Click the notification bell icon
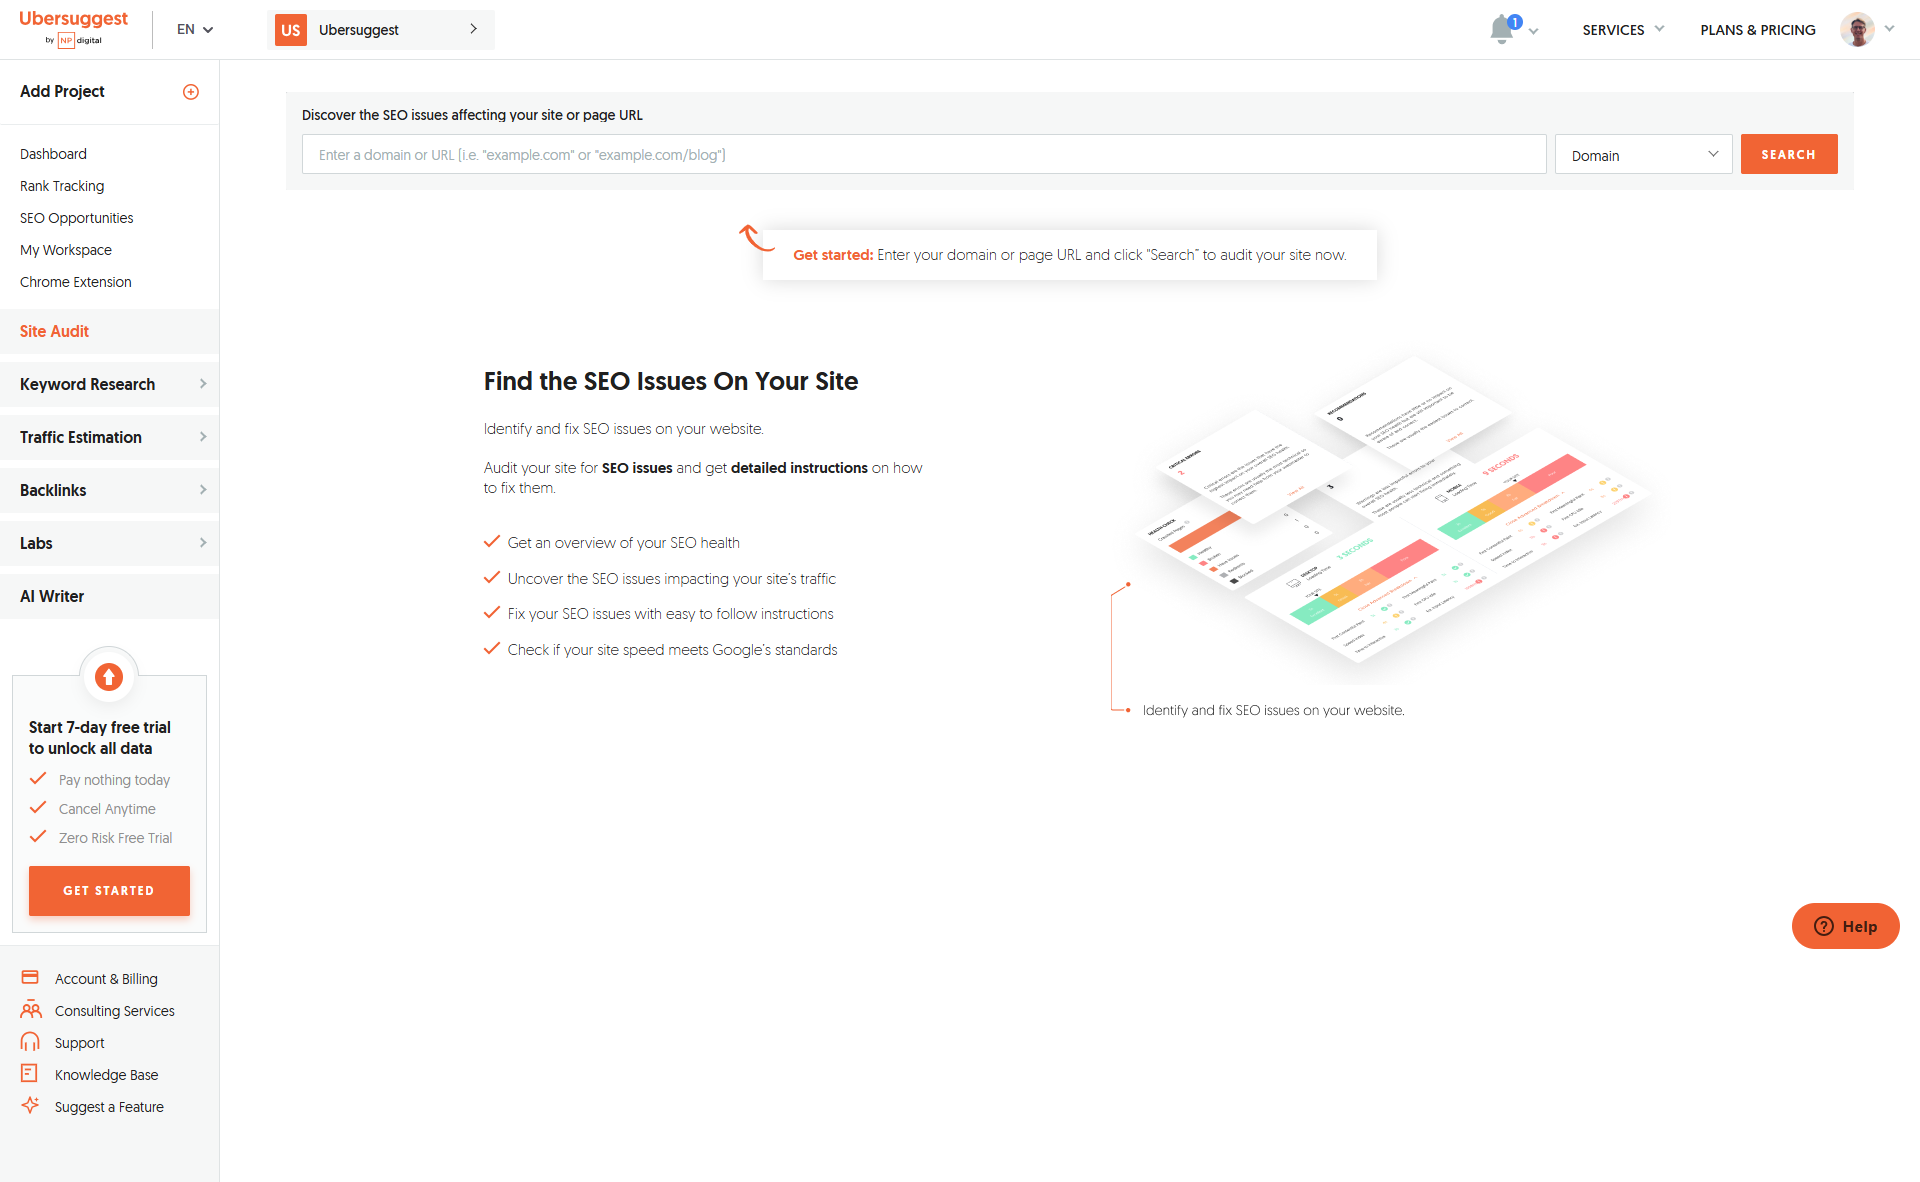This screenshot has height=1182, width=1920. (1502, 30)
